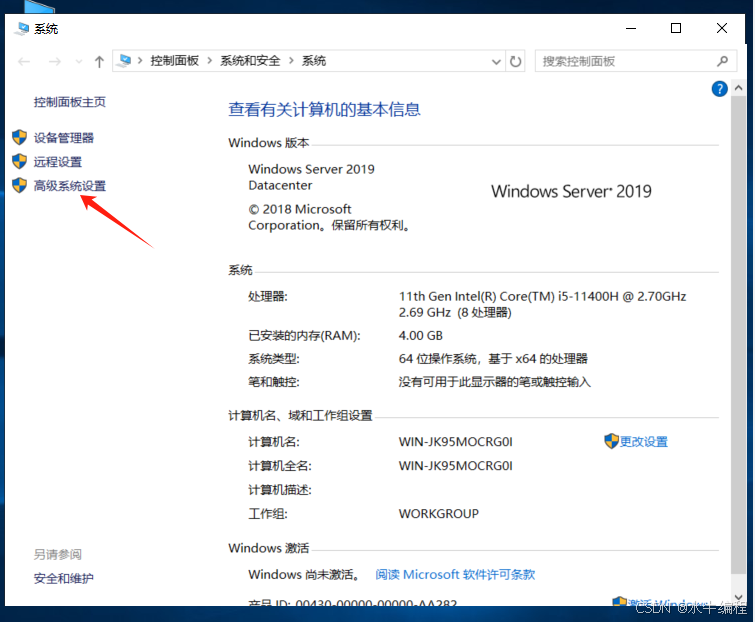Screen dimensions: 755x622
Task: Expand chevron after 控制面板 breadcrumb
Action: point(209,61)
